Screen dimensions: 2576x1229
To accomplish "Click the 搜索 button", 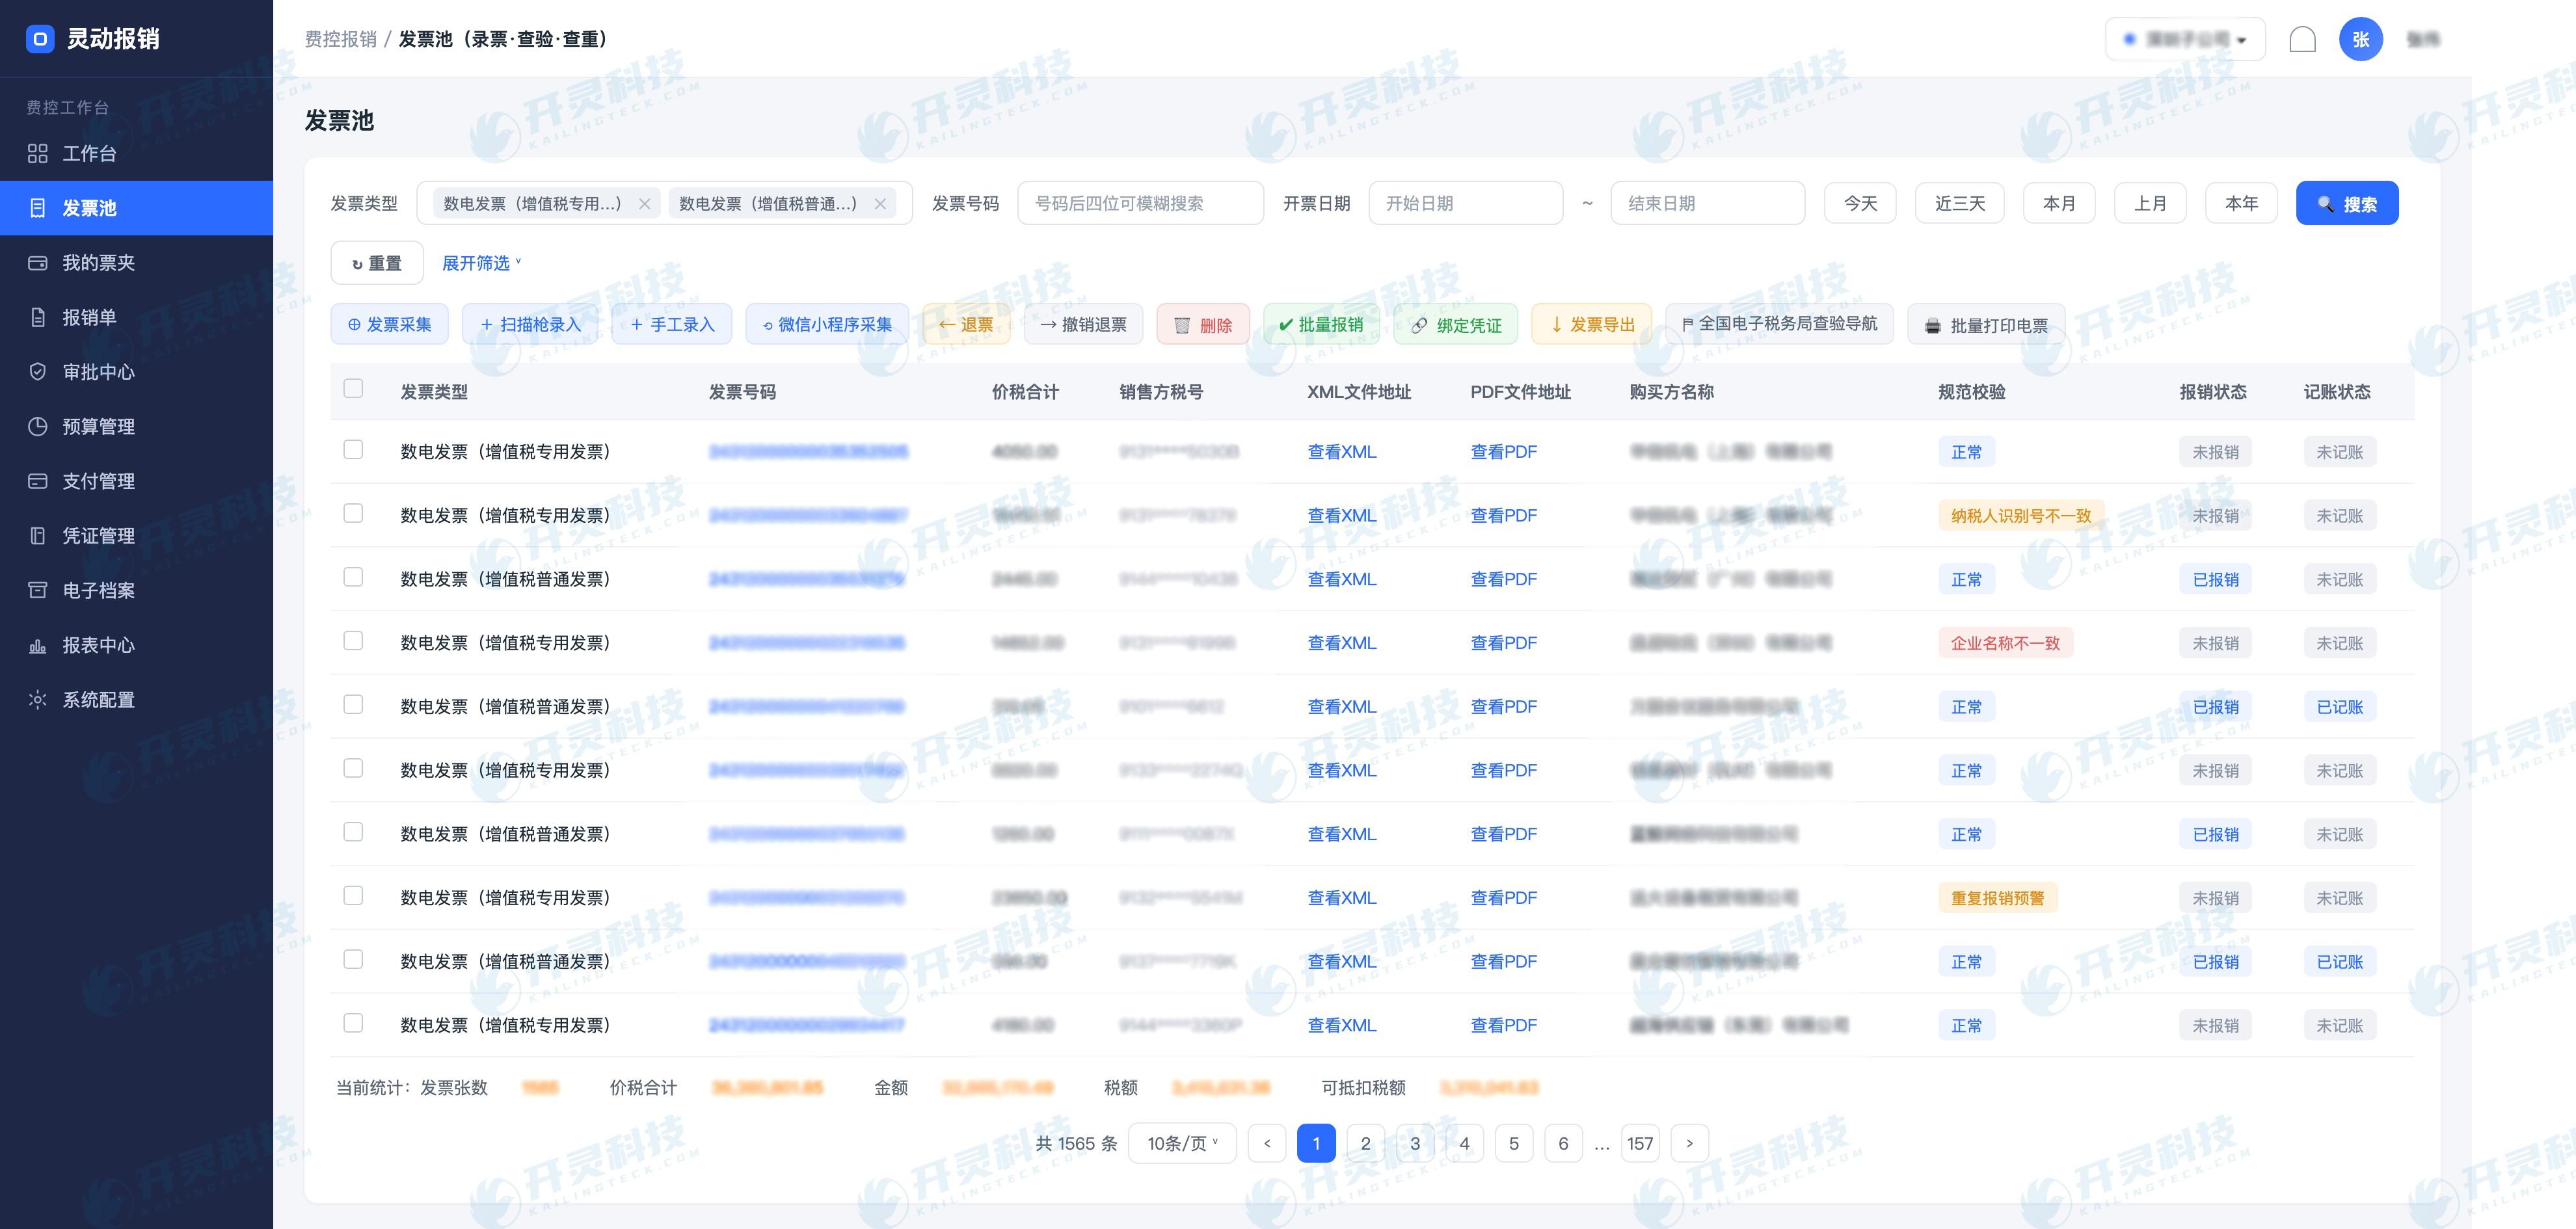I will [2347, 203].
